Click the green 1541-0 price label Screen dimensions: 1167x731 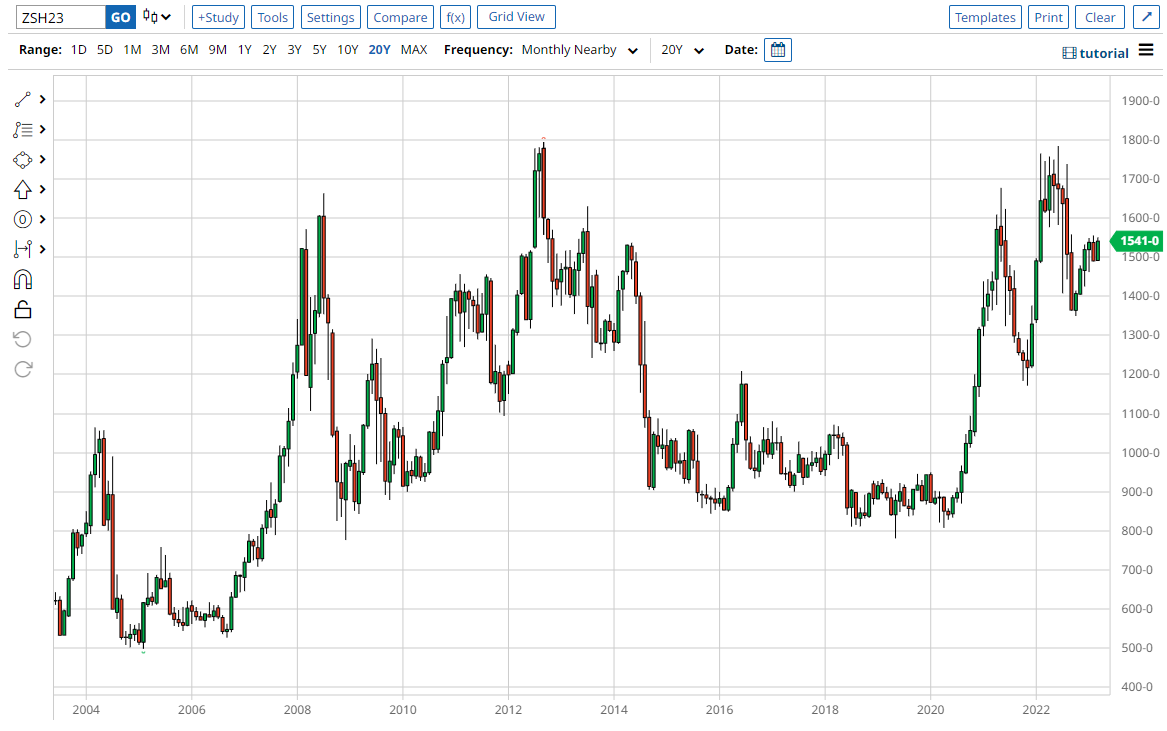click(x=1139, y=240)
